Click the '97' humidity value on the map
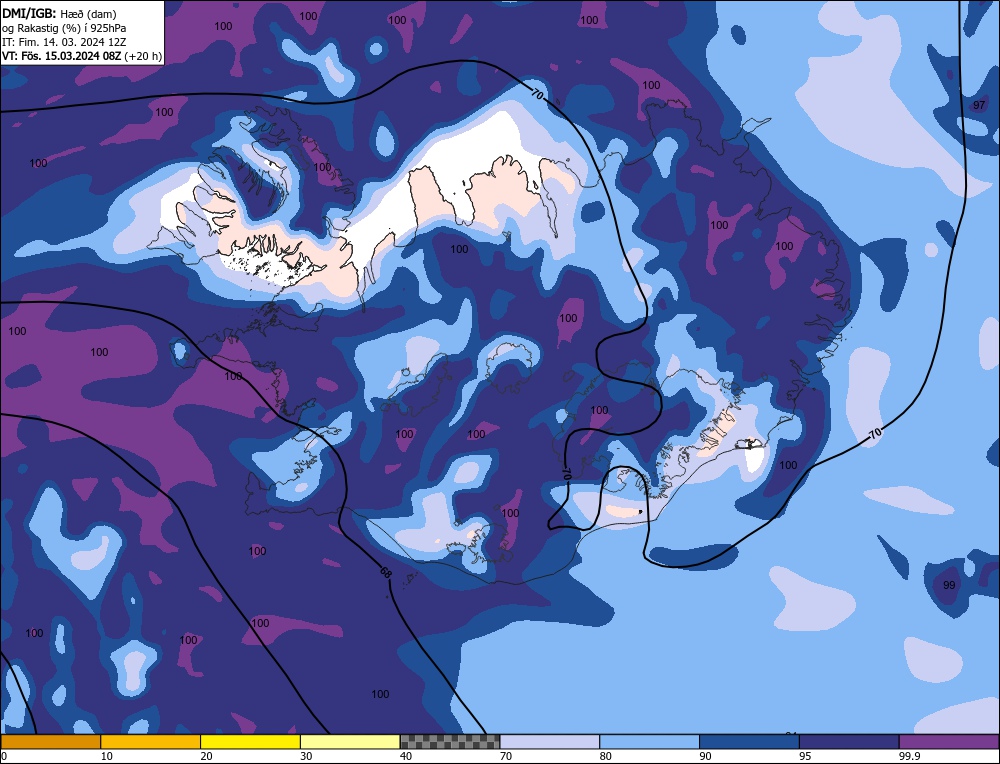Image resolution: width=1000 pixels, height=764 pixels. [979, 105]
